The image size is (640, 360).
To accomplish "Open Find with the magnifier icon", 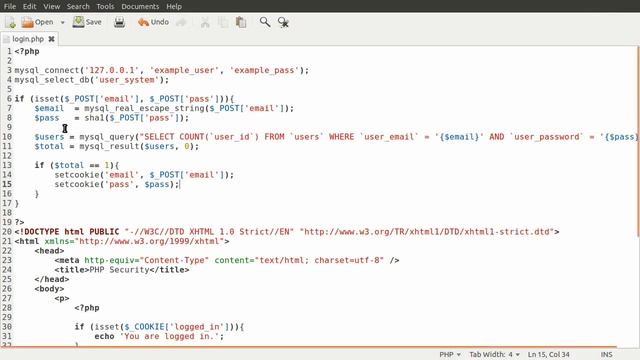I will pos(265,22).
